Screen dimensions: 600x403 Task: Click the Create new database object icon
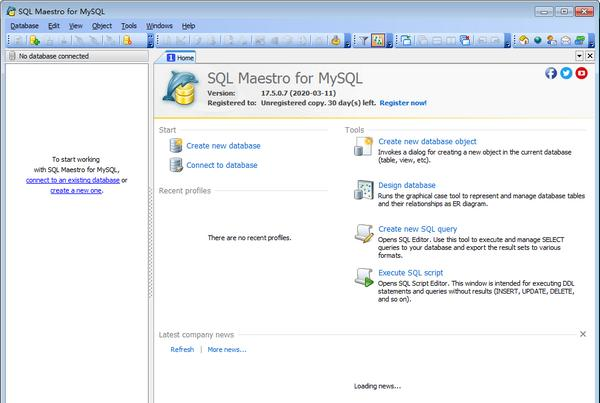point(363,146)
